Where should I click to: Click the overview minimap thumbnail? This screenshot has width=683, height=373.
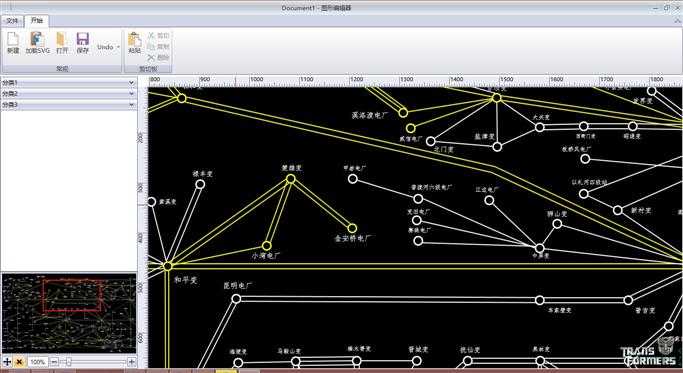69,313
